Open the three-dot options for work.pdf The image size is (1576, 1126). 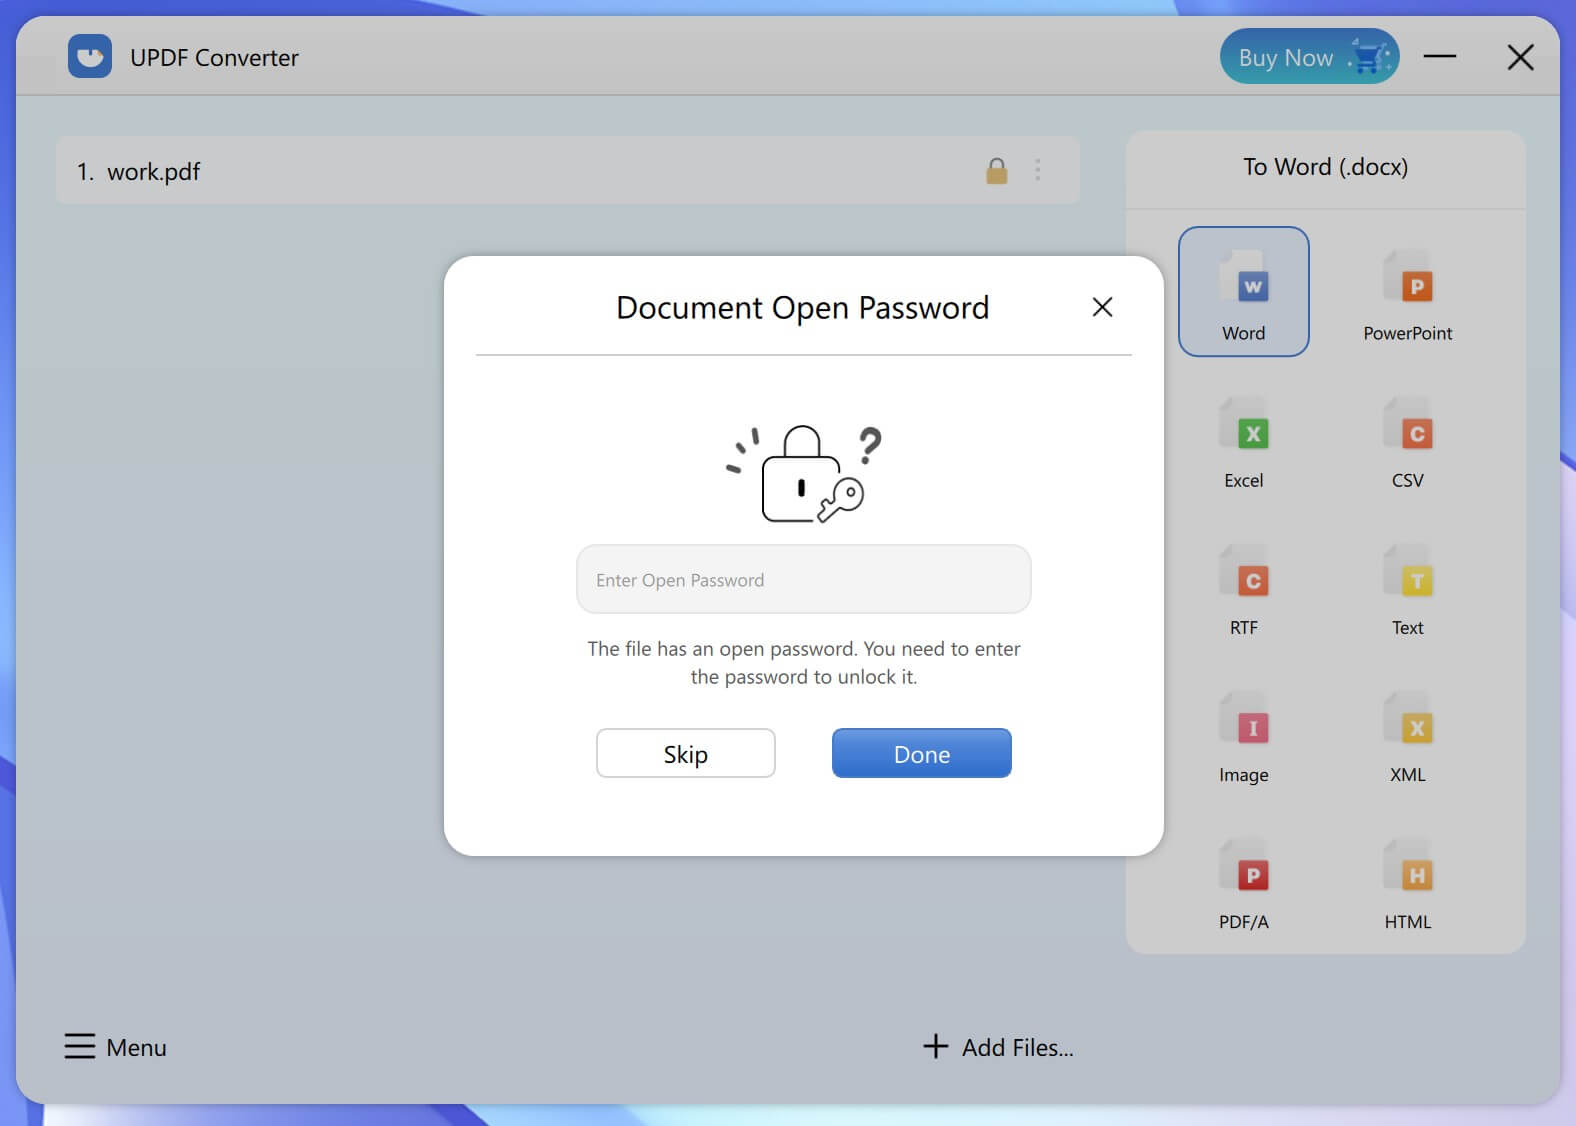point(1038,171)
